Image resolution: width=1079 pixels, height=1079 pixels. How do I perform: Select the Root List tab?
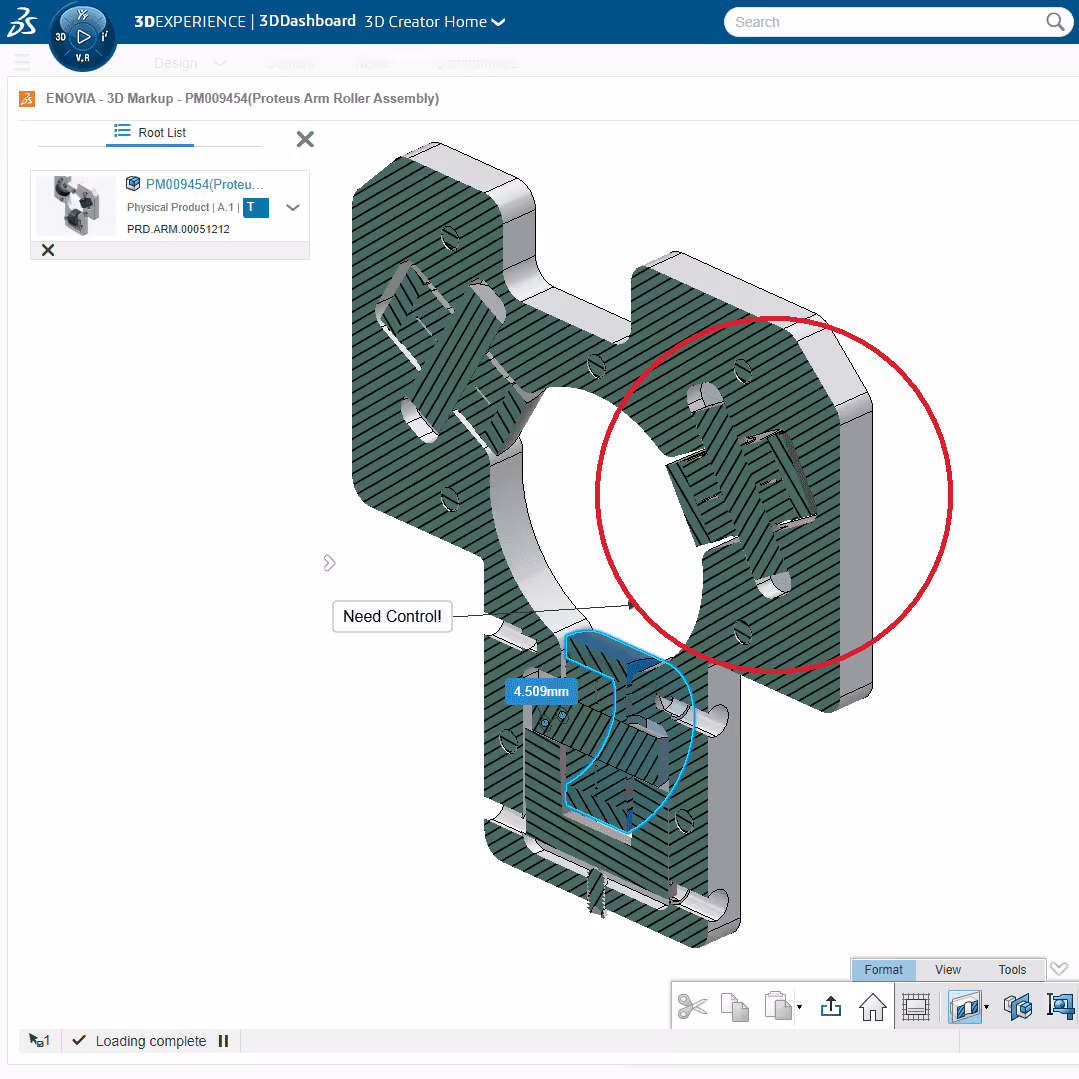[150, 132]
